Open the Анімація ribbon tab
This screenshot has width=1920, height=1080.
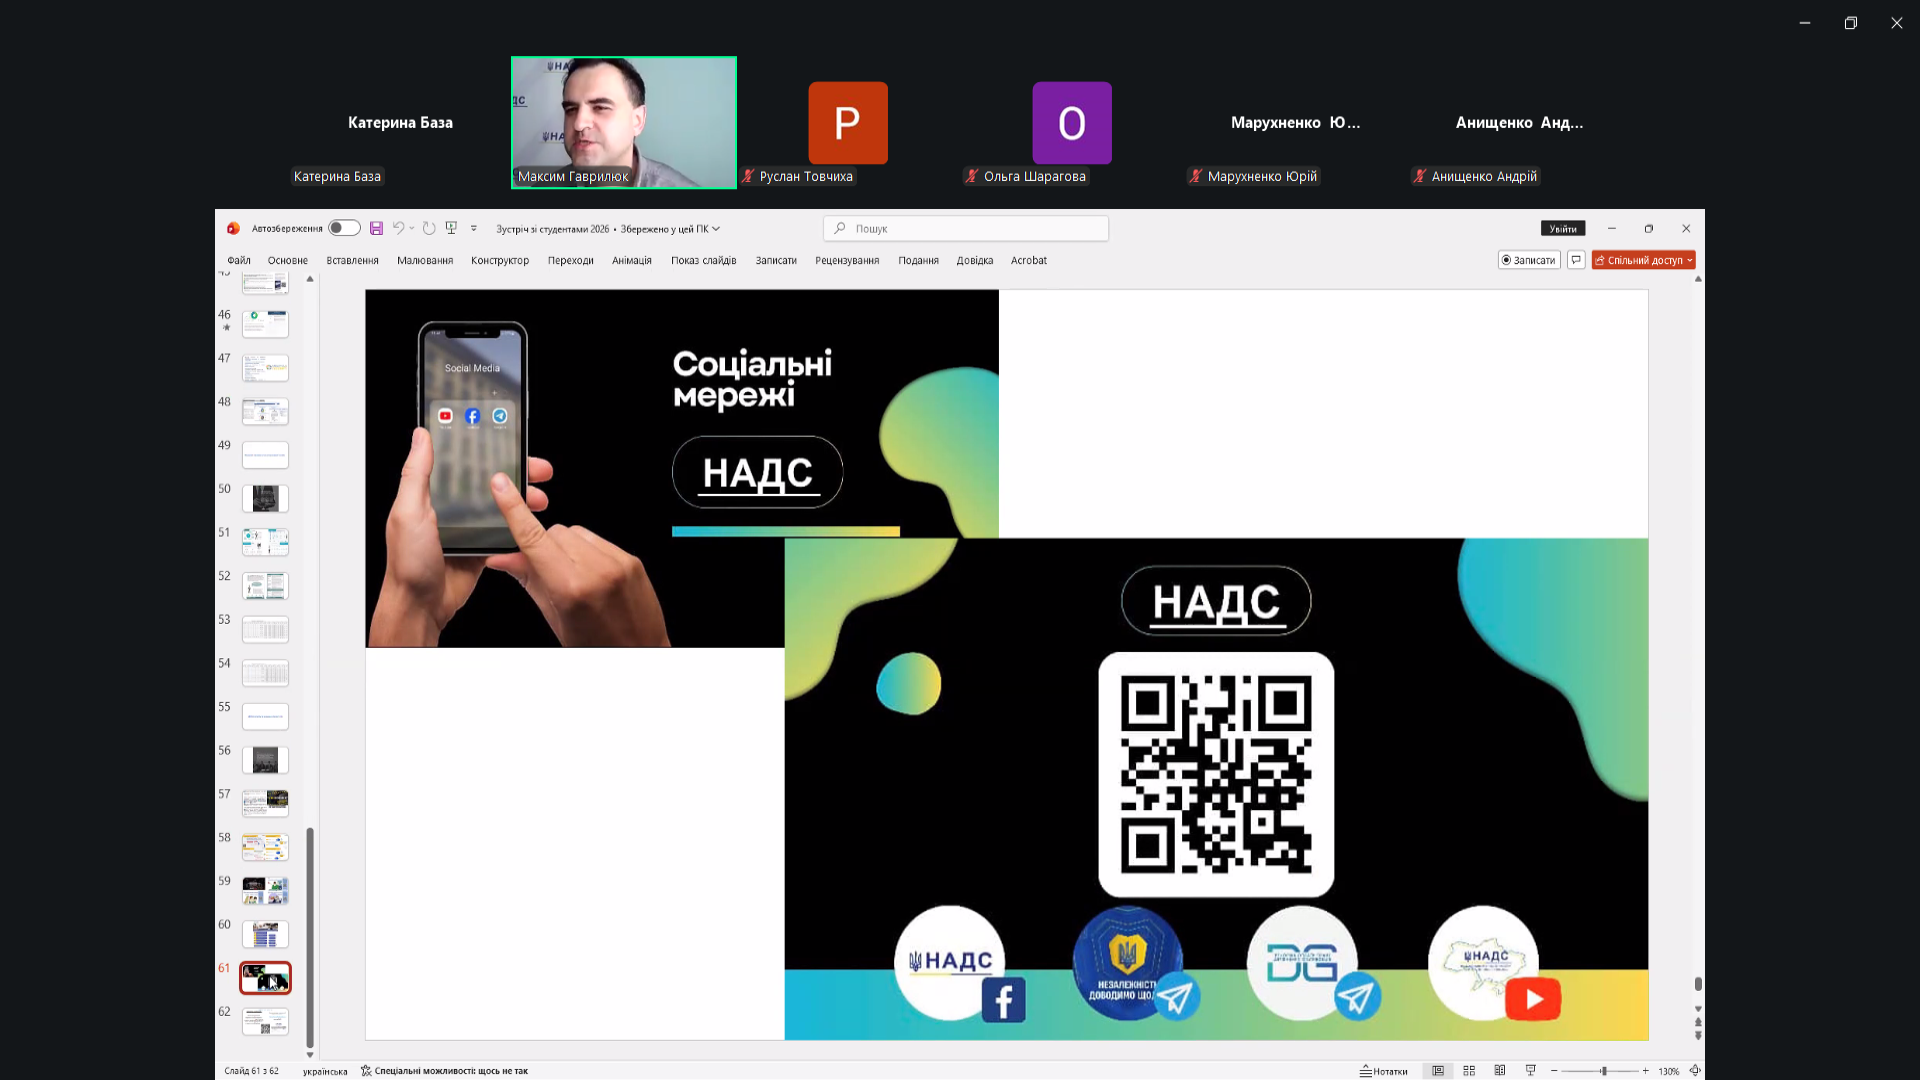tap(632, 260)
